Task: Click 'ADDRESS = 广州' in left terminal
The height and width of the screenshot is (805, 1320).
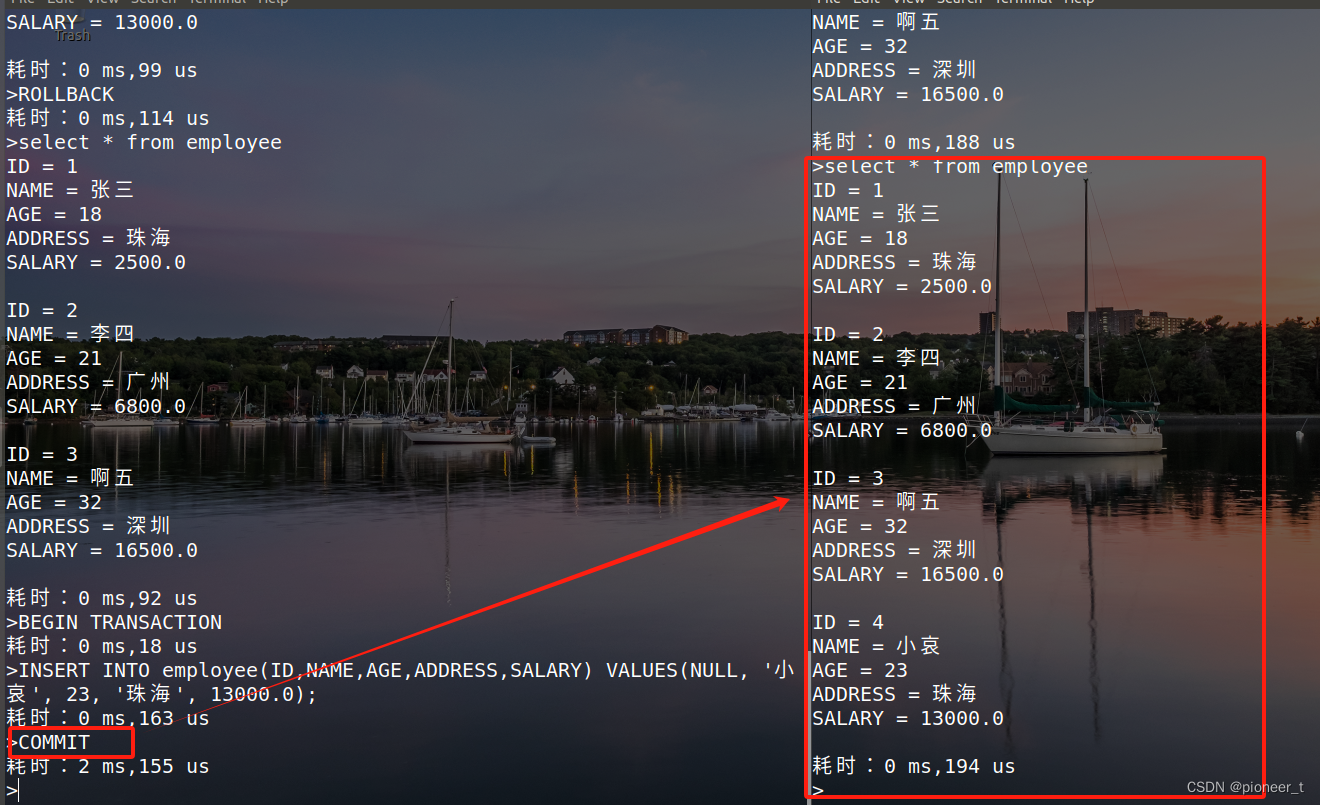Action: click(88, 383)
